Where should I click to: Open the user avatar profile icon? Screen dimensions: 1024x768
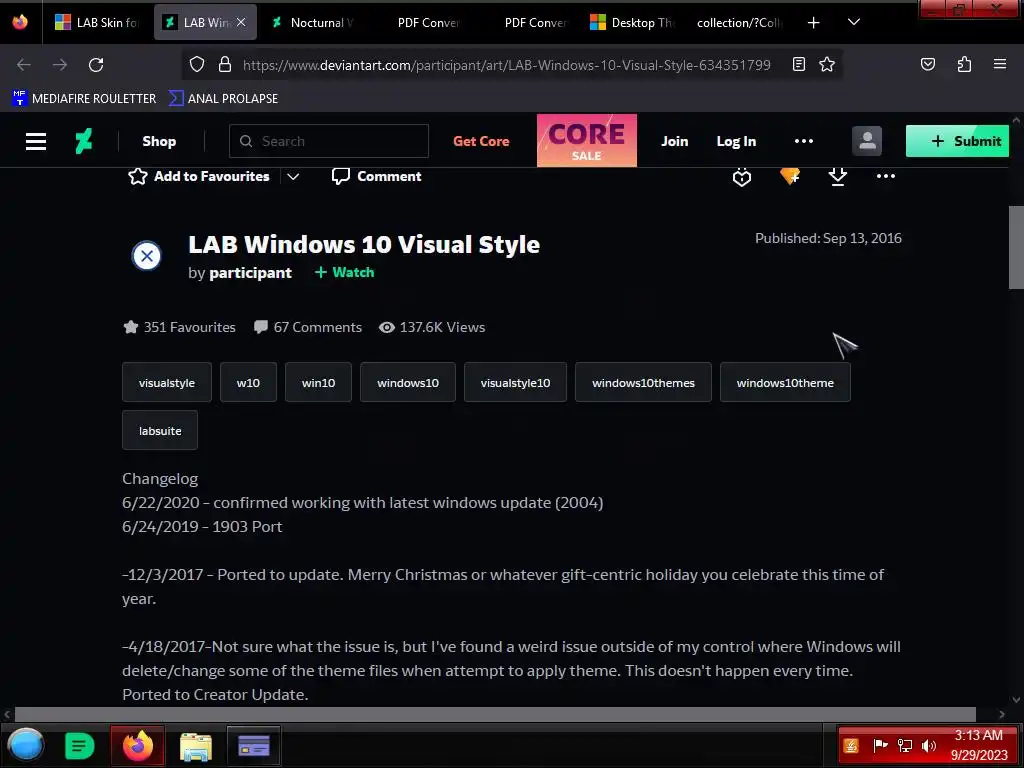[x=867, y=141]
